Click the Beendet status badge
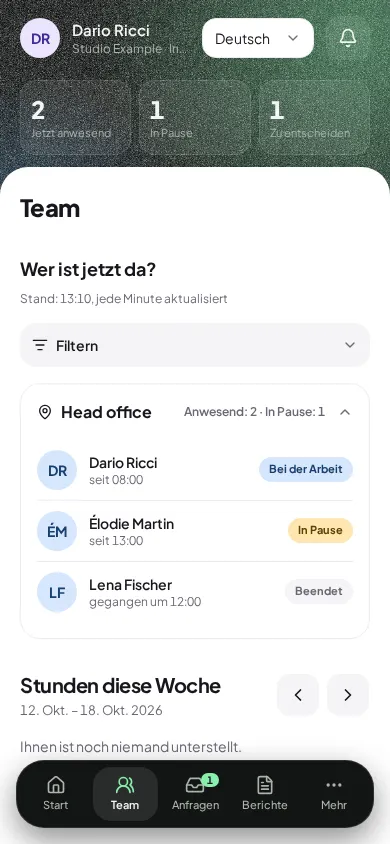 tap(318, 591)
